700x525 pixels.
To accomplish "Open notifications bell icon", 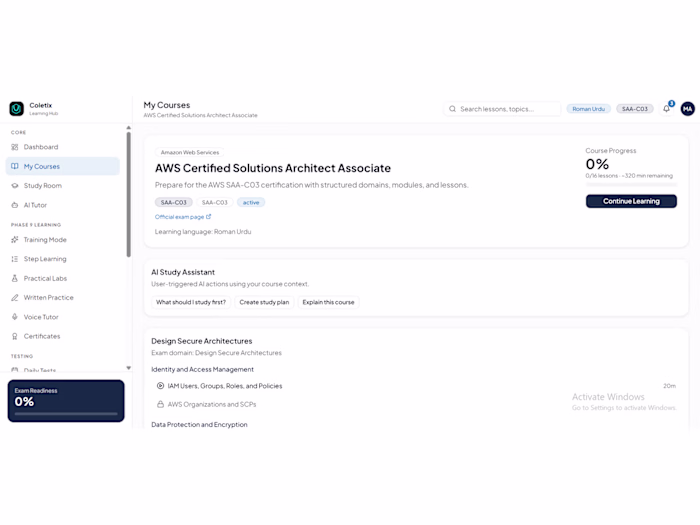I will click(x=667, y=108).
